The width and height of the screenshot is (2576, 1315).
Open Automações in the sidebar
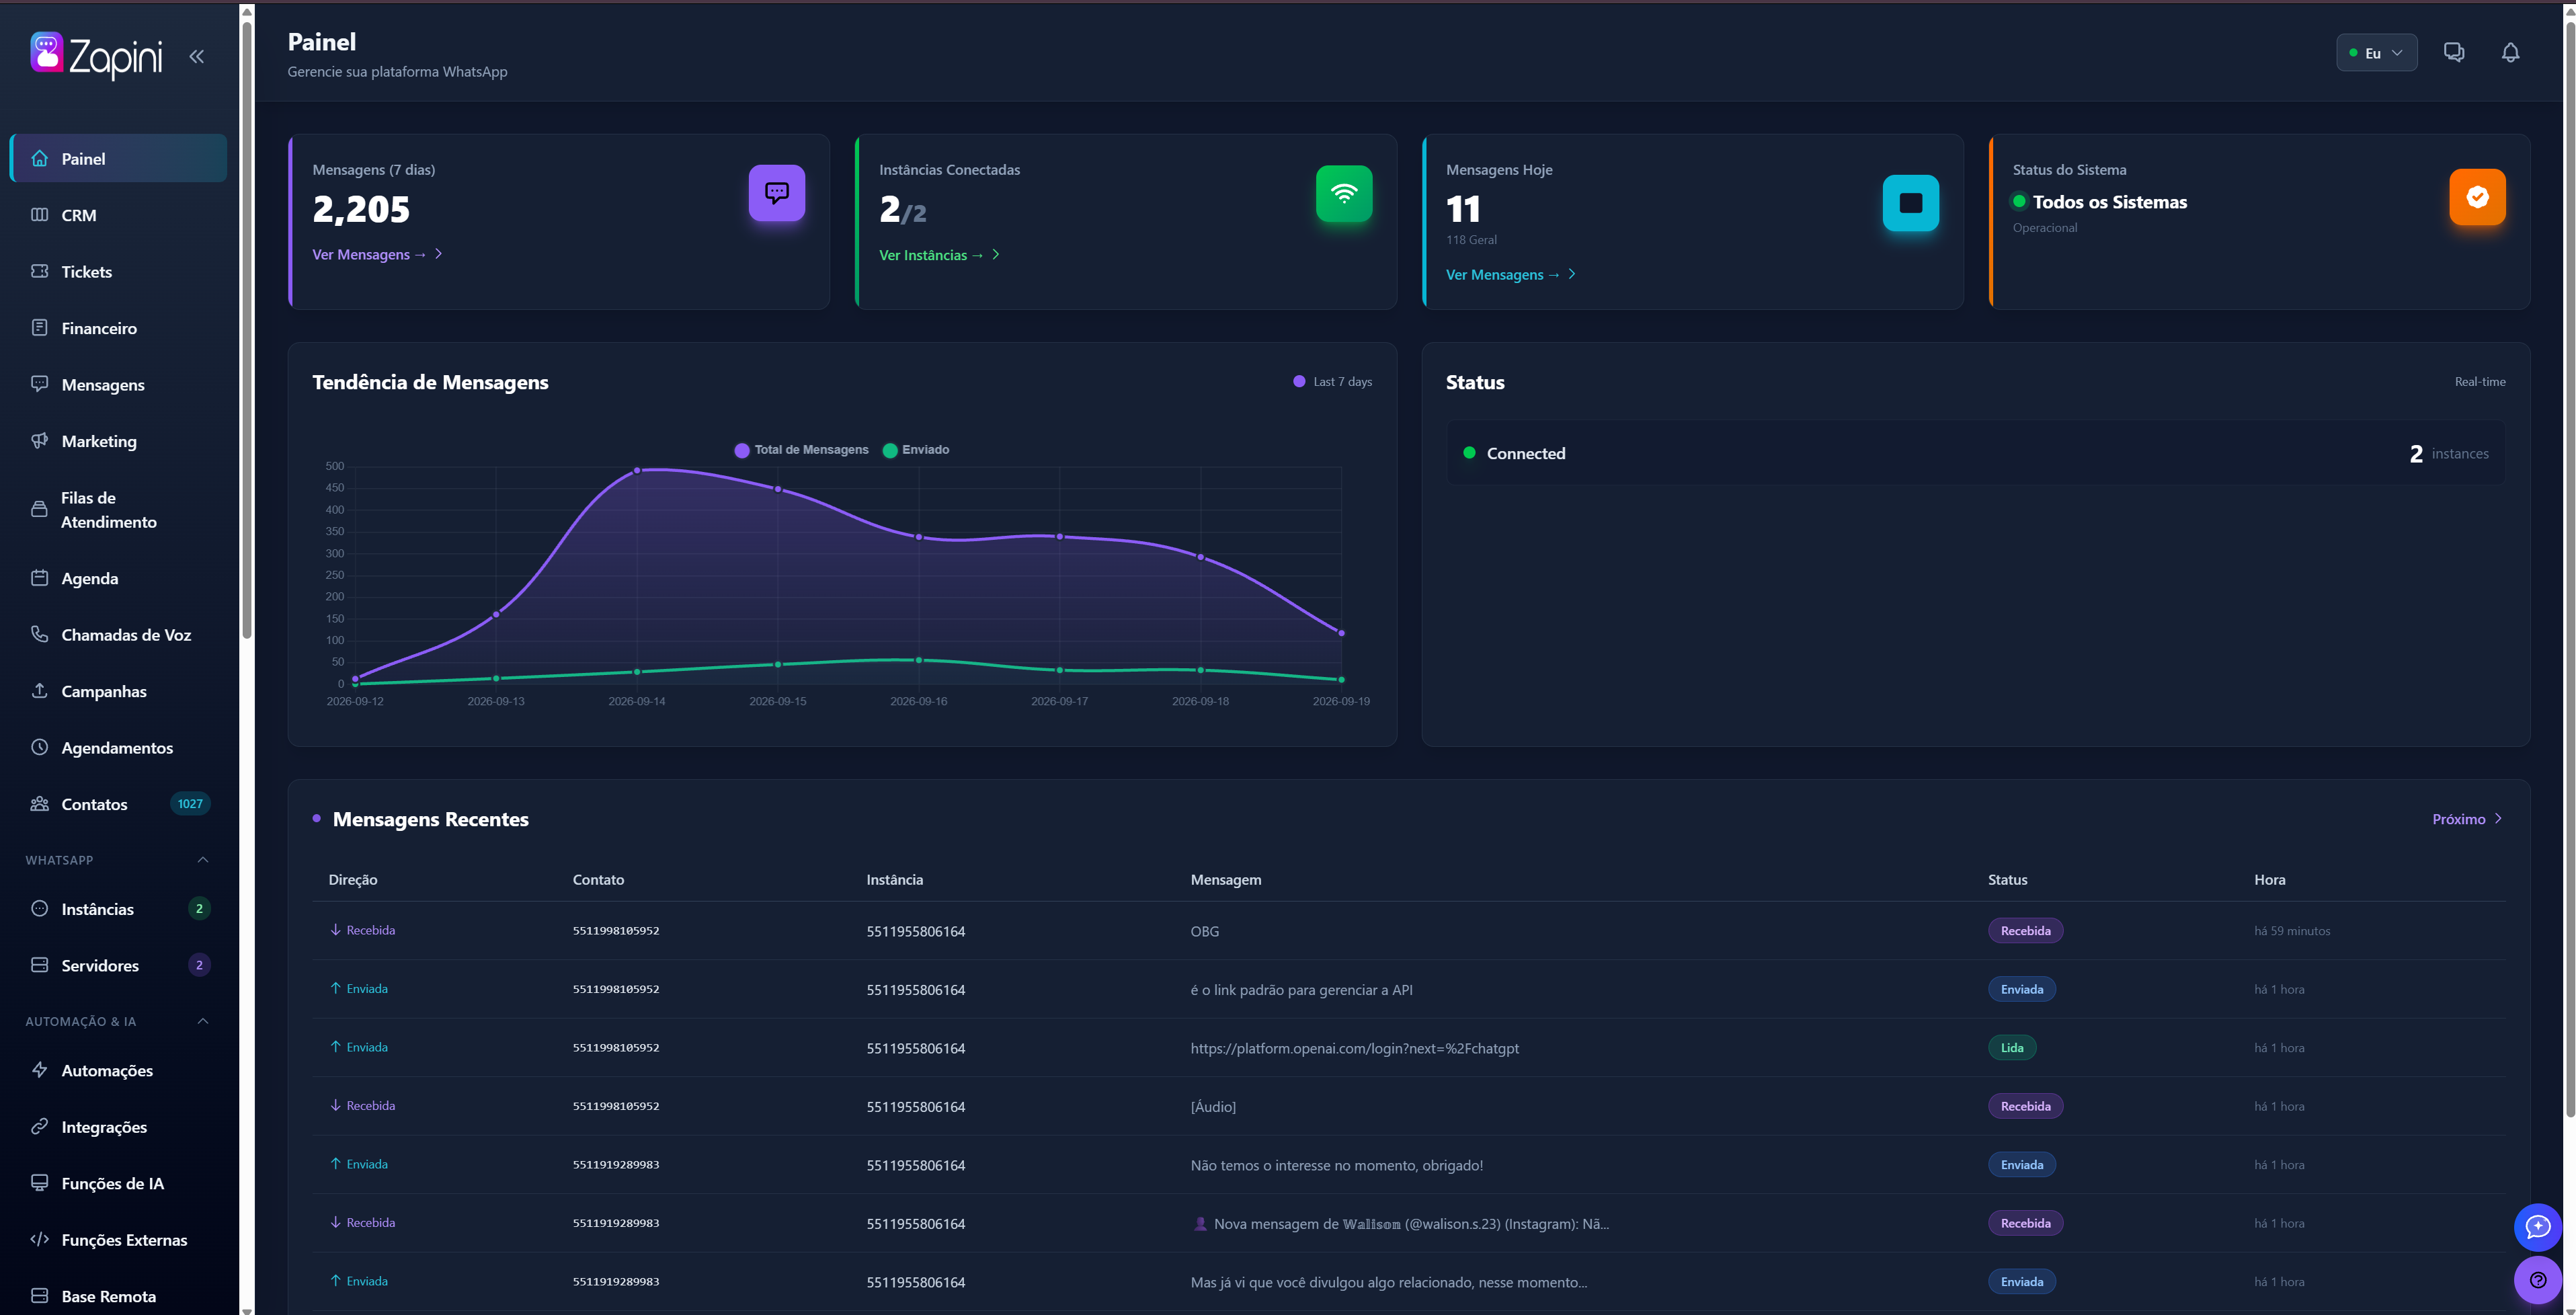[x=118, y=1070]
